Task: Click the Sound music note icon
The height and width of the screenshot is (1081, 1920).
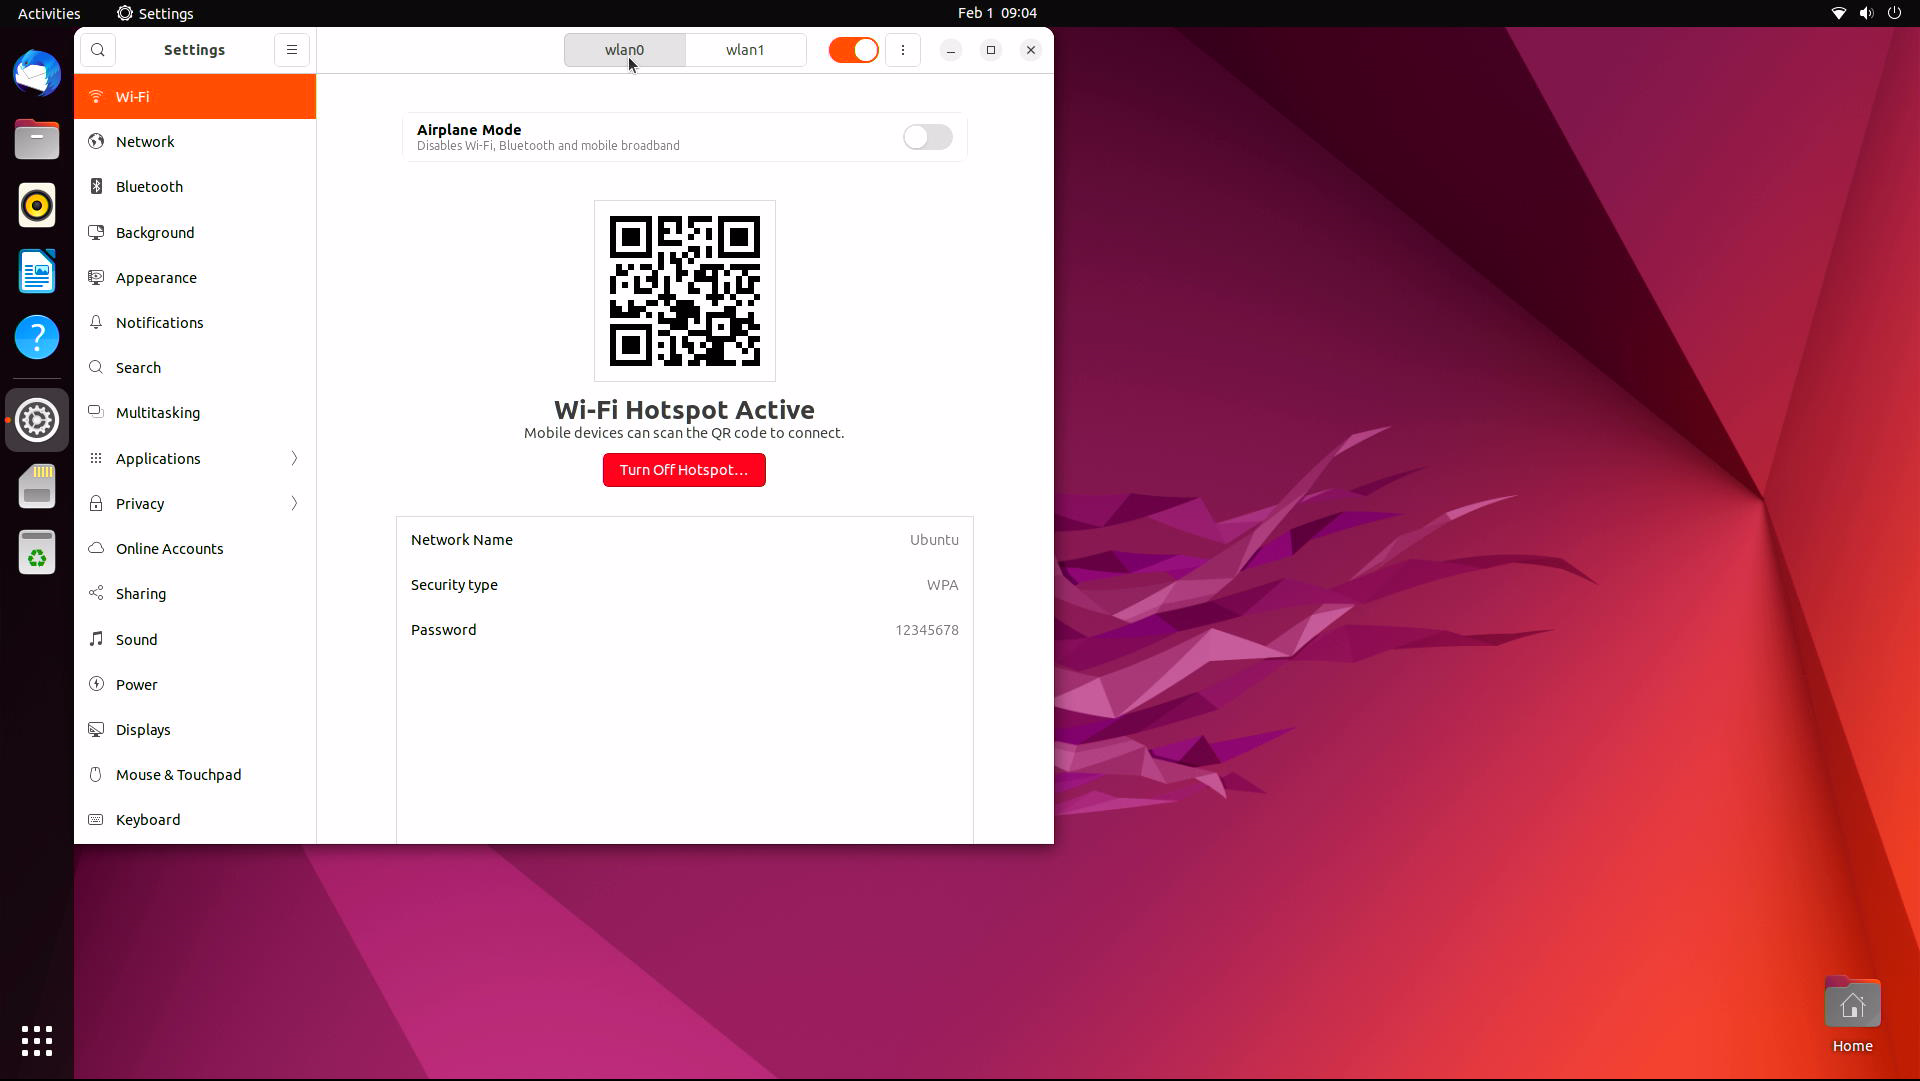Action: pos(96,639)
